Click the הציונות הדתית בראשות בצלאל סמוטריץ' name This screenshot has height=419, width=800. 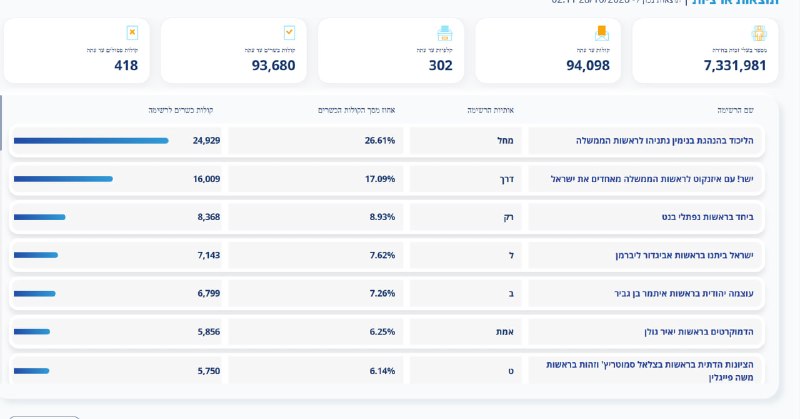[649, 371]
